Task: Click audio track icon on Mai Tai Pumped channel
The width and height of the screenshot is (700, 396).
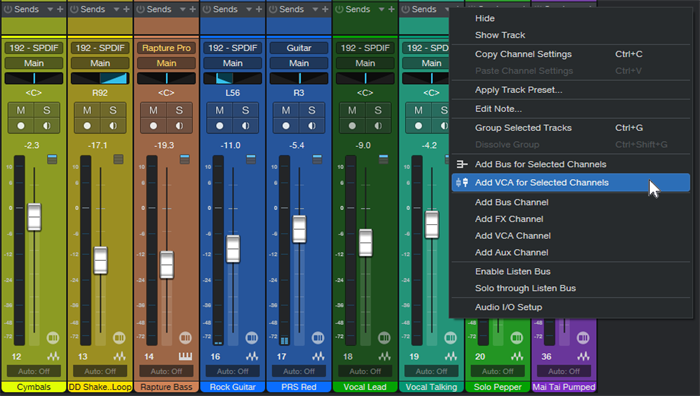Action: (583, 356)
